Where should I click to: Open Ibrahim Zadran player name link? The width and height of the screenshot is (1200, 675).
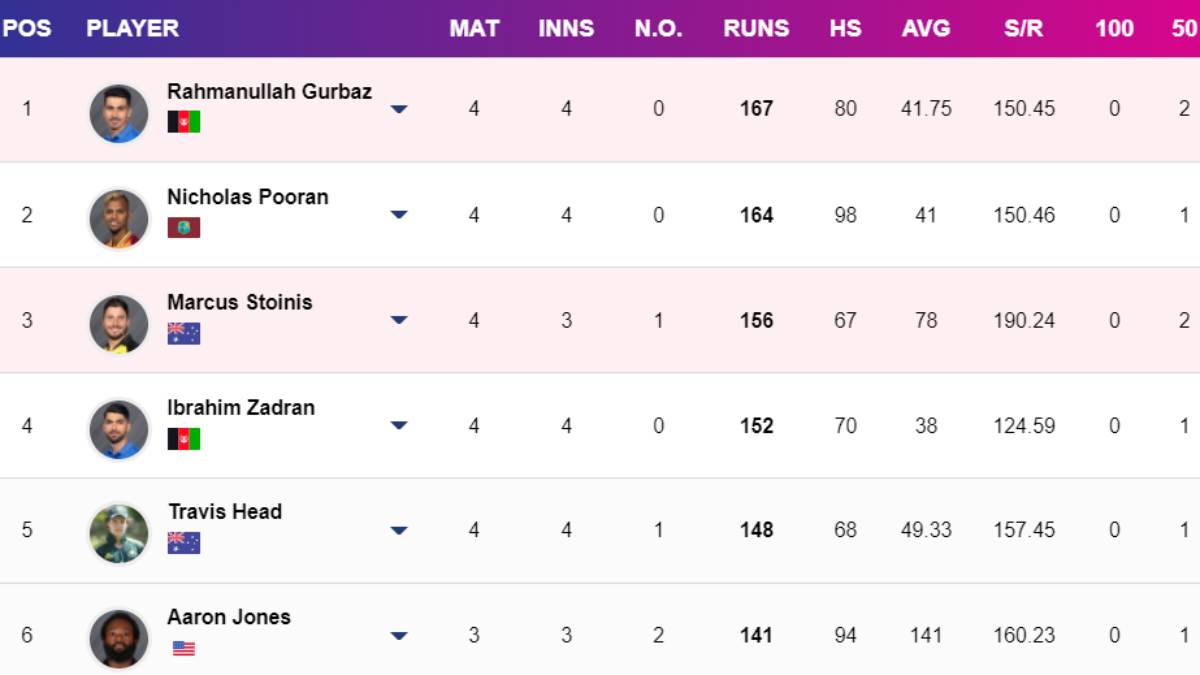tap(241, 407)
